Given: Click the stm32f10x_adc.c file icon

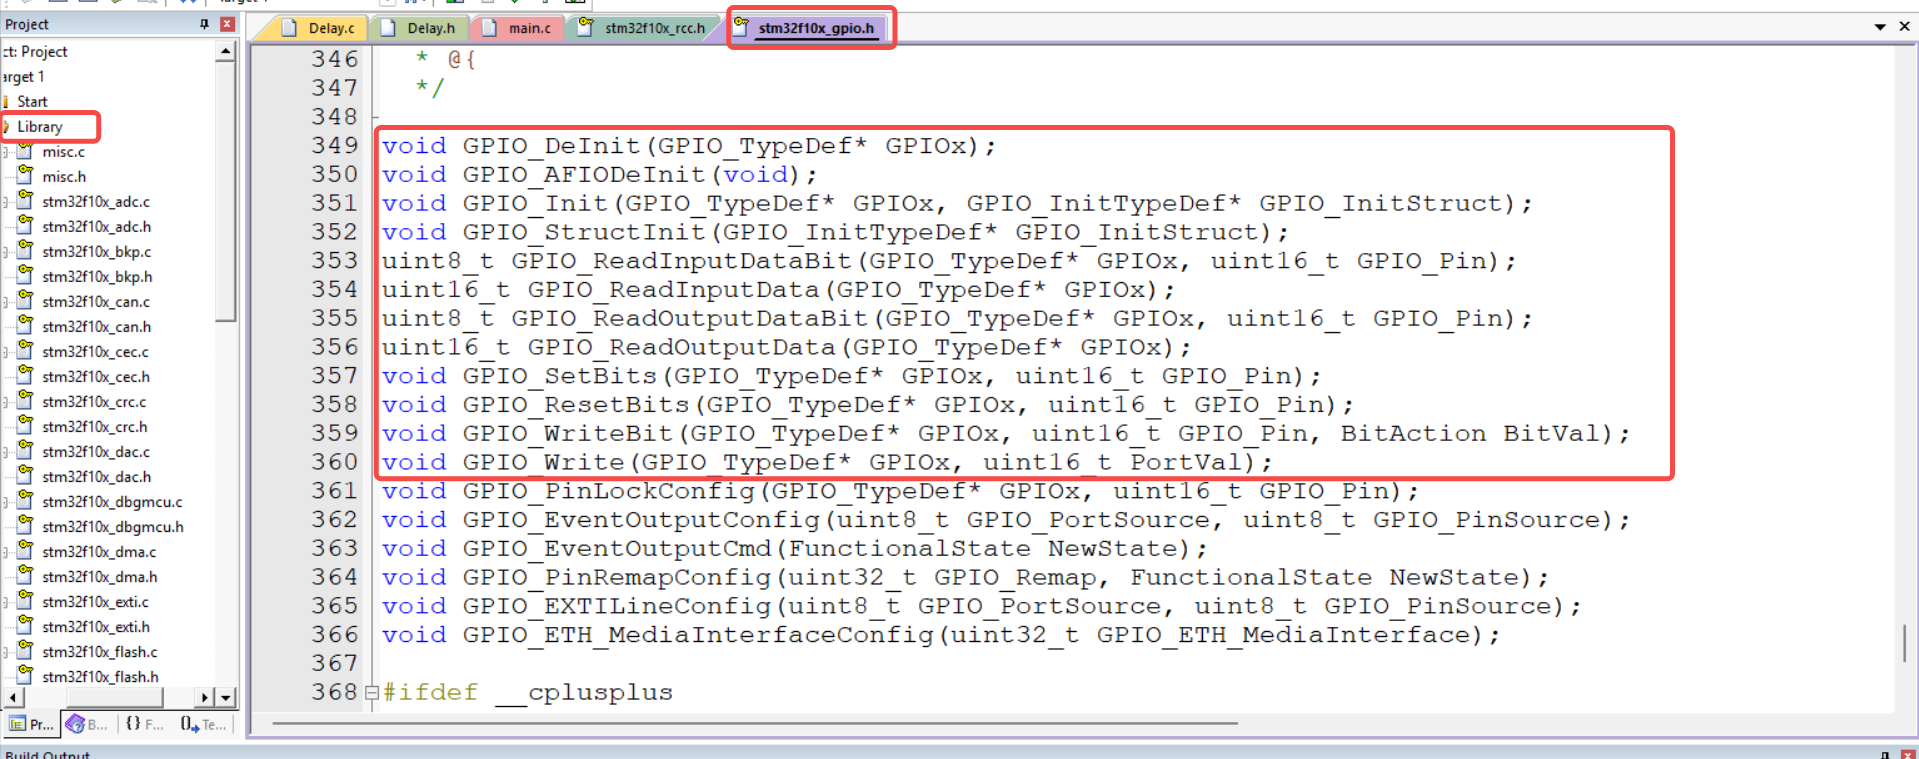Looking at the screenshot, I should pyautogui.click(x=26, y=201).
